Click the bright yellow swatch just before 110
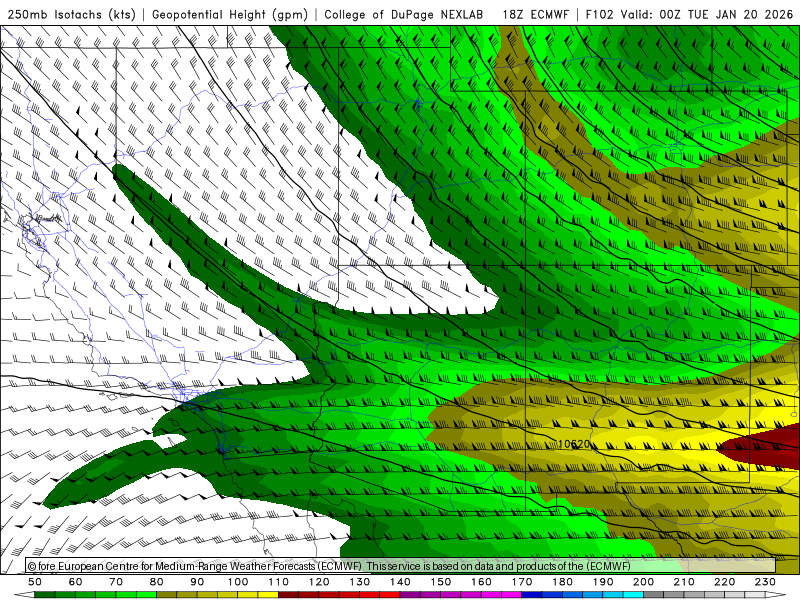Viewport: 800px width, 600px height. point(268,595)
